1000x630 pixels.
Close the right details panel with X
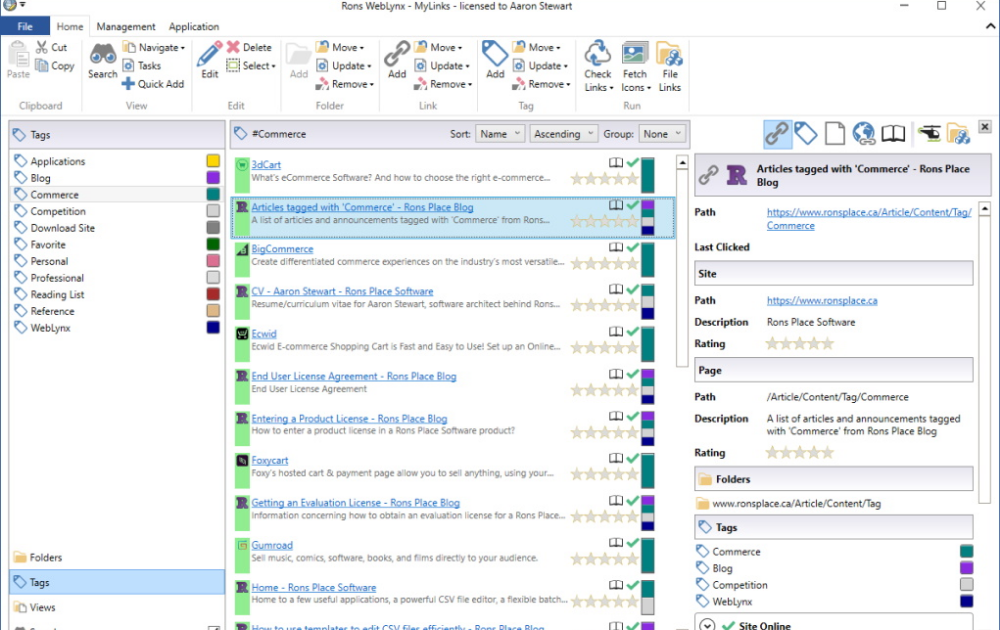tap(985, 127)
